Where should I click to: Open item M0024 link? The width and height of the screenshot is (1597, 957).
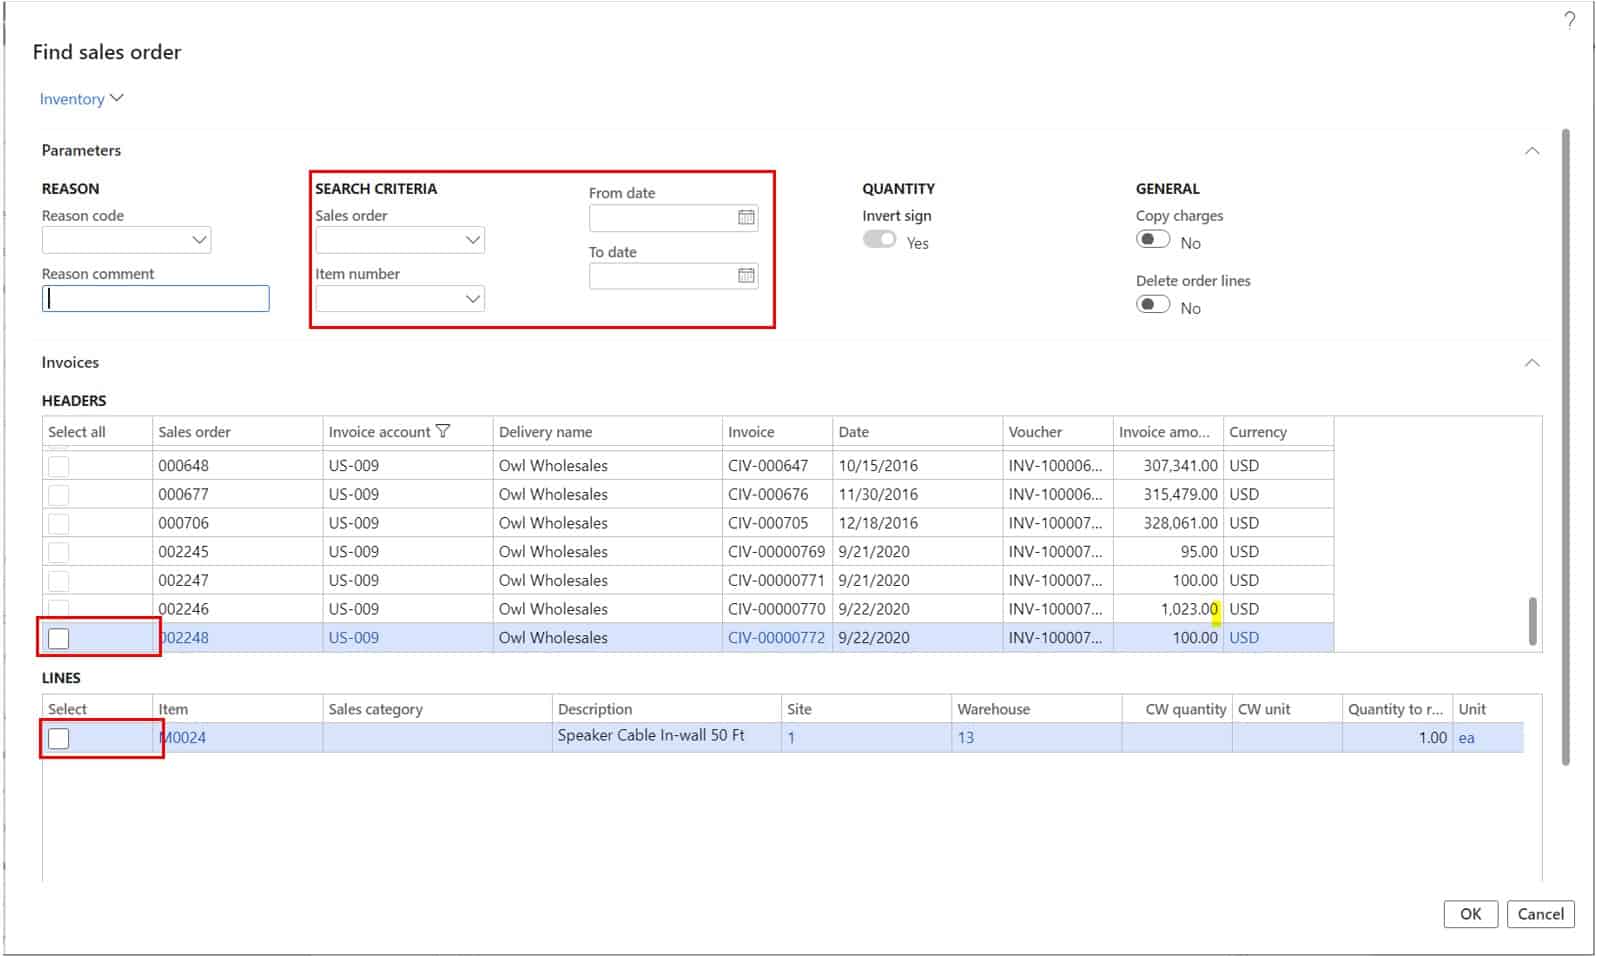(x=183, y=738)
